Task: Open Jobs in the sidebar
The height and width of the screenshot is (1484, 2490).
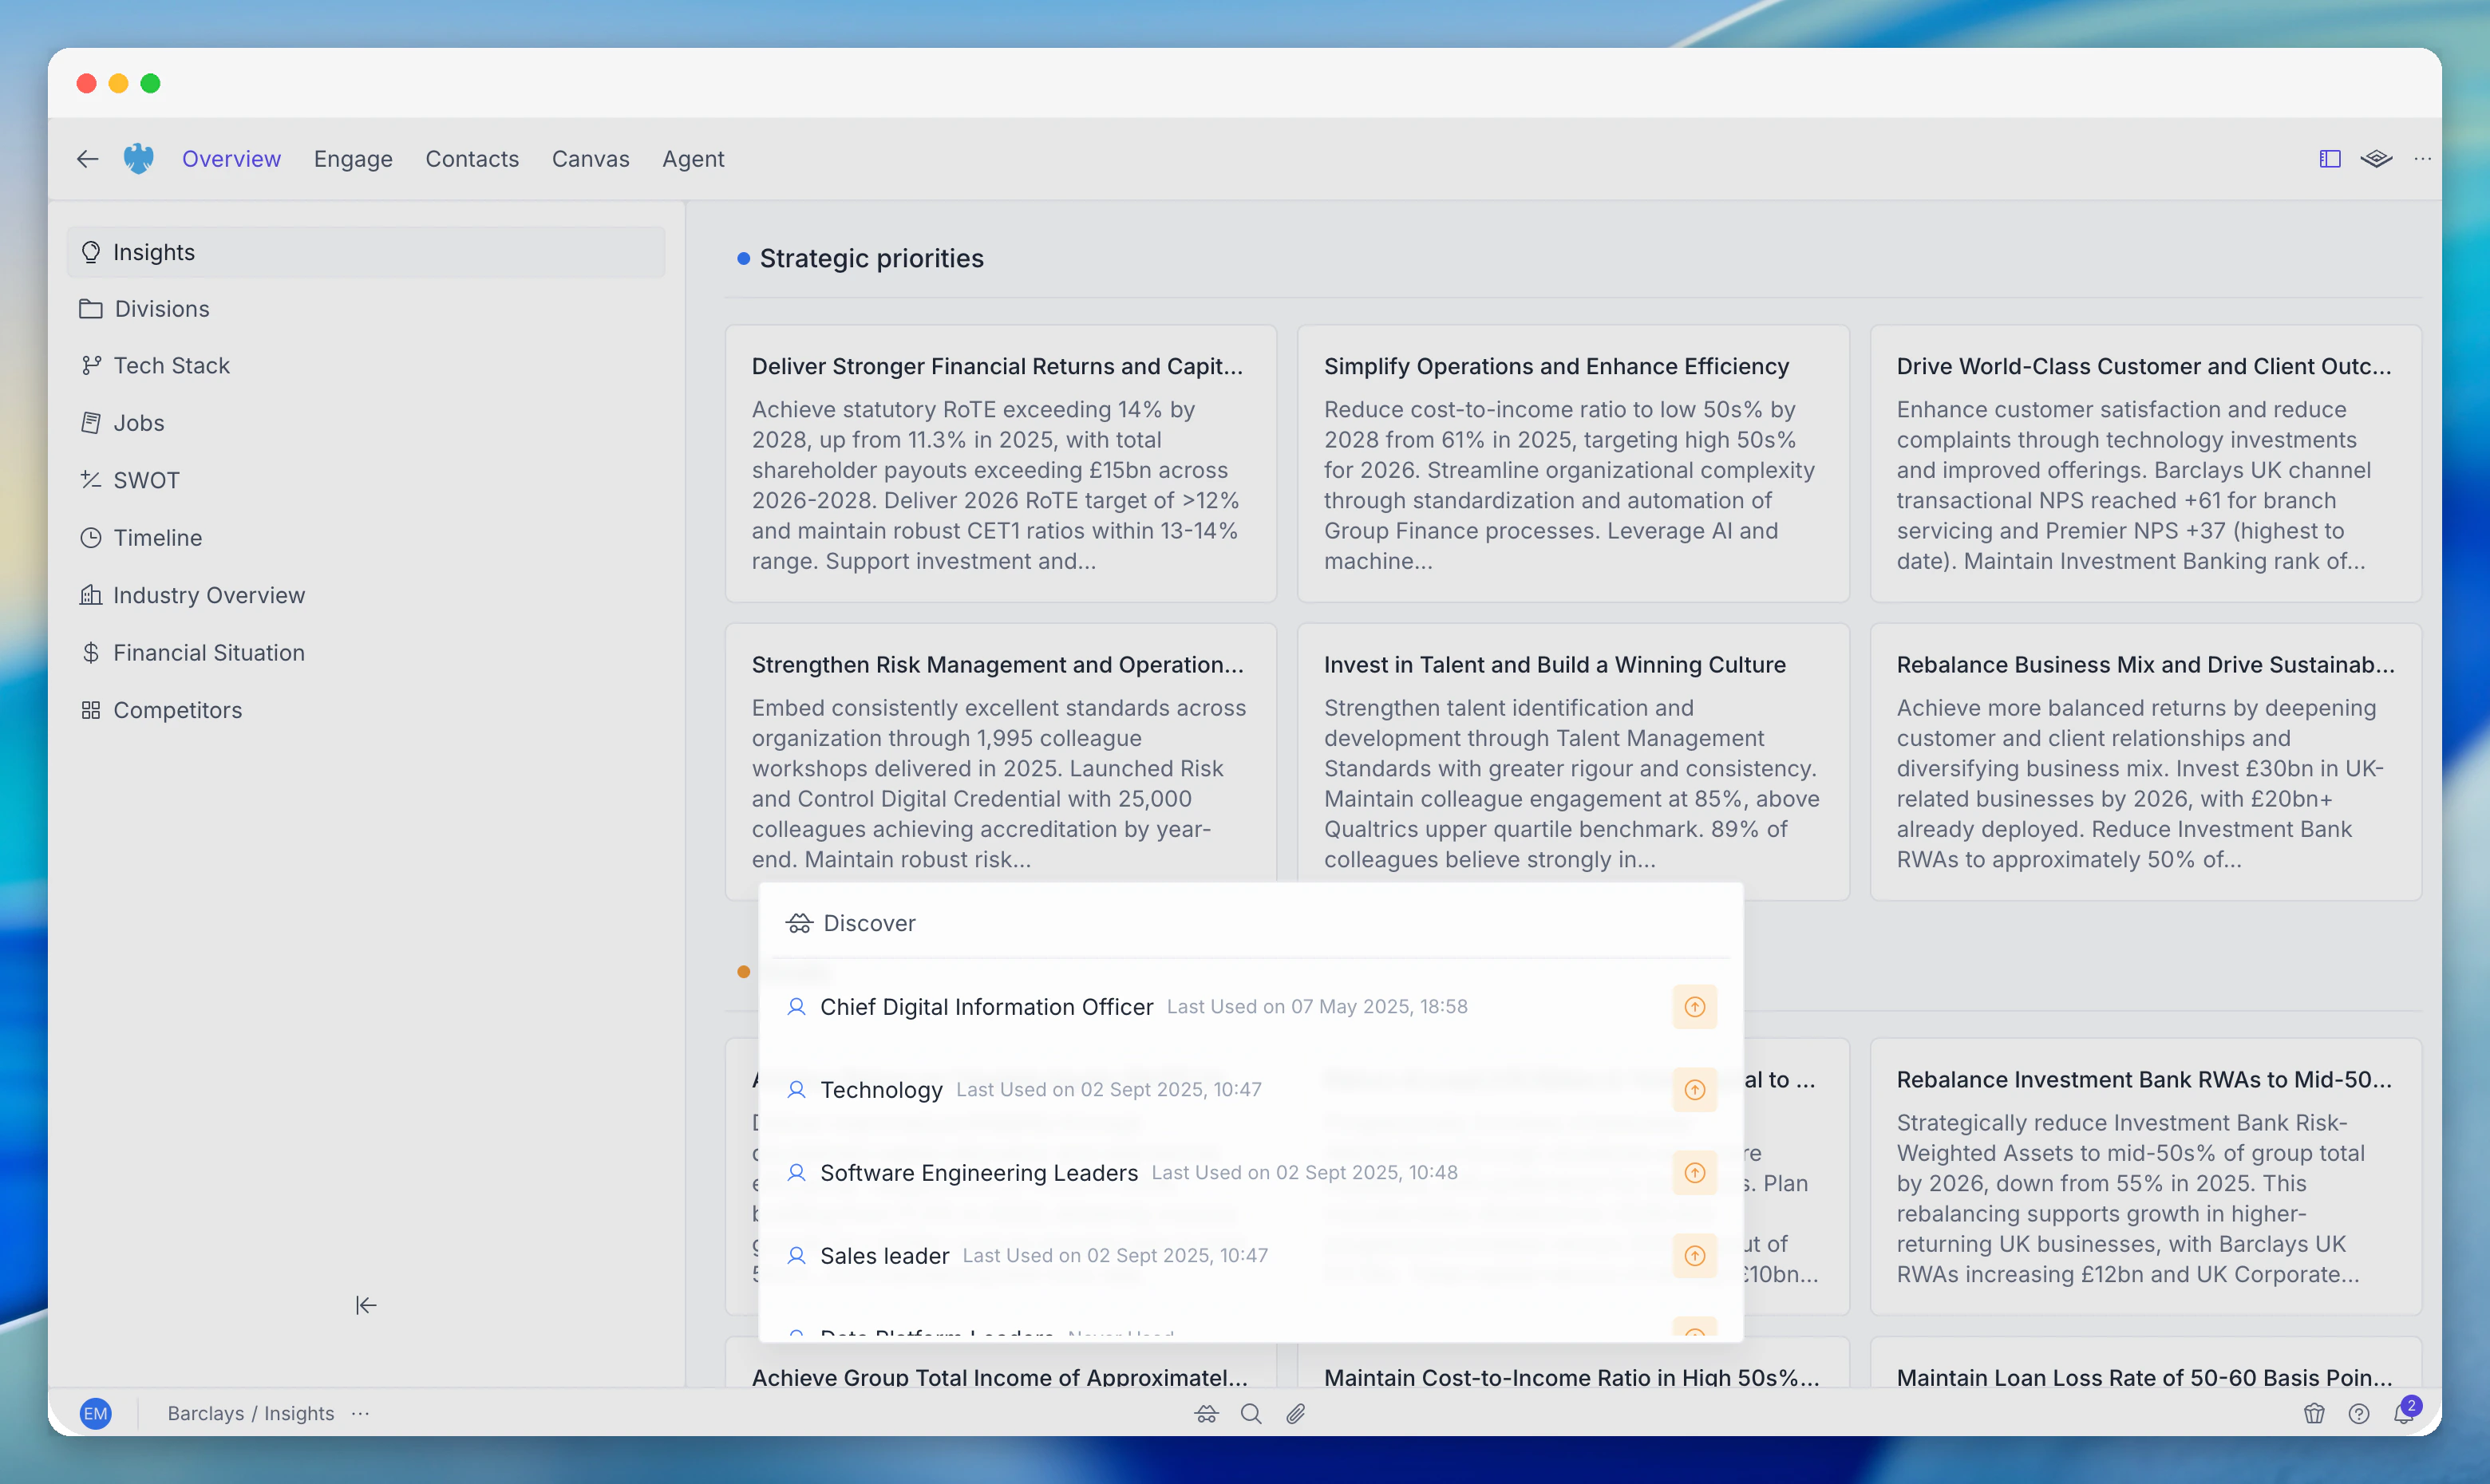Action: click(366, 423)
